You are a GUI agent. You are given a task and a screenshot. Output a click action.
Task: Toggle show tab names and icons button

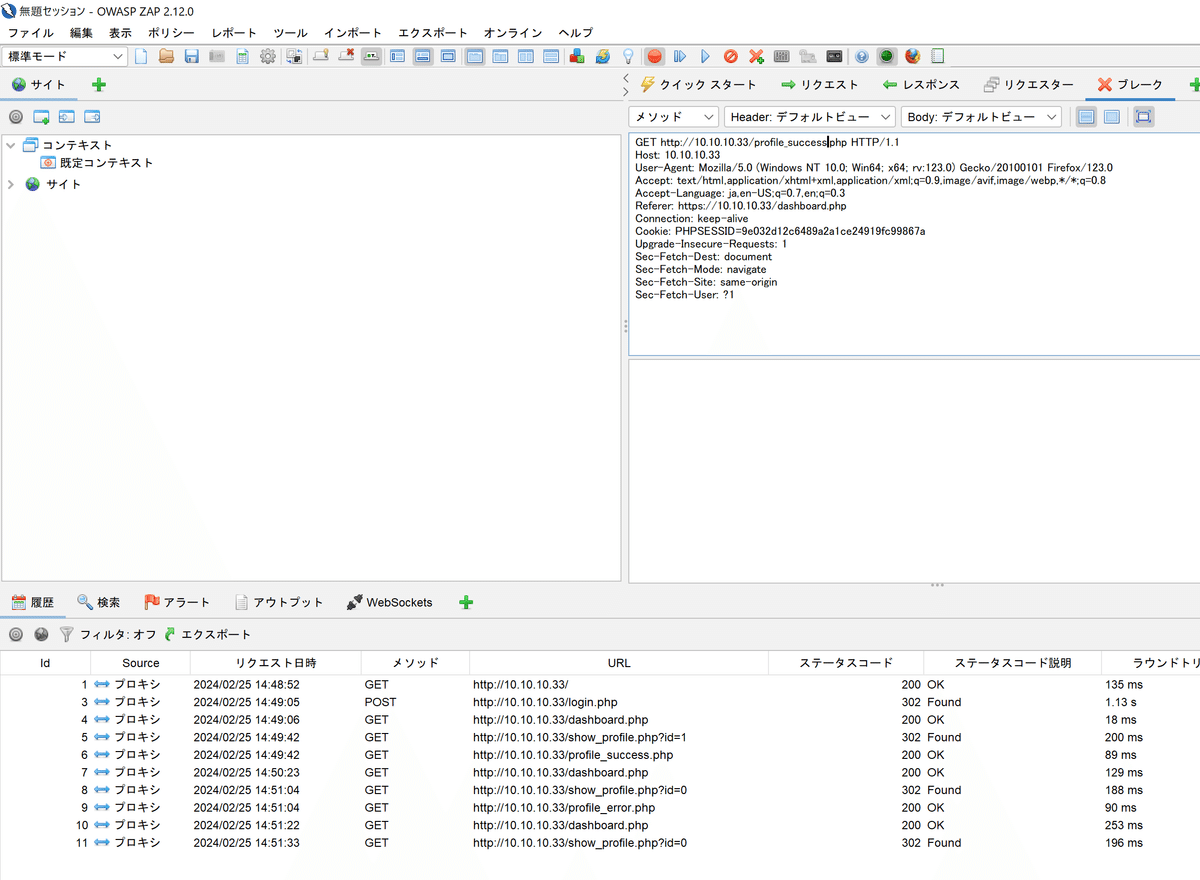click(x=371, y=57)
